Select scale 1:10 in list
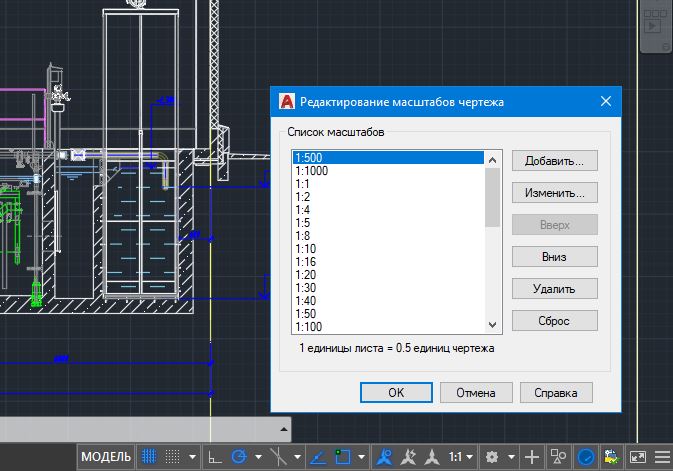The width and height of the screenshot is (673, 471). (388, 249)
